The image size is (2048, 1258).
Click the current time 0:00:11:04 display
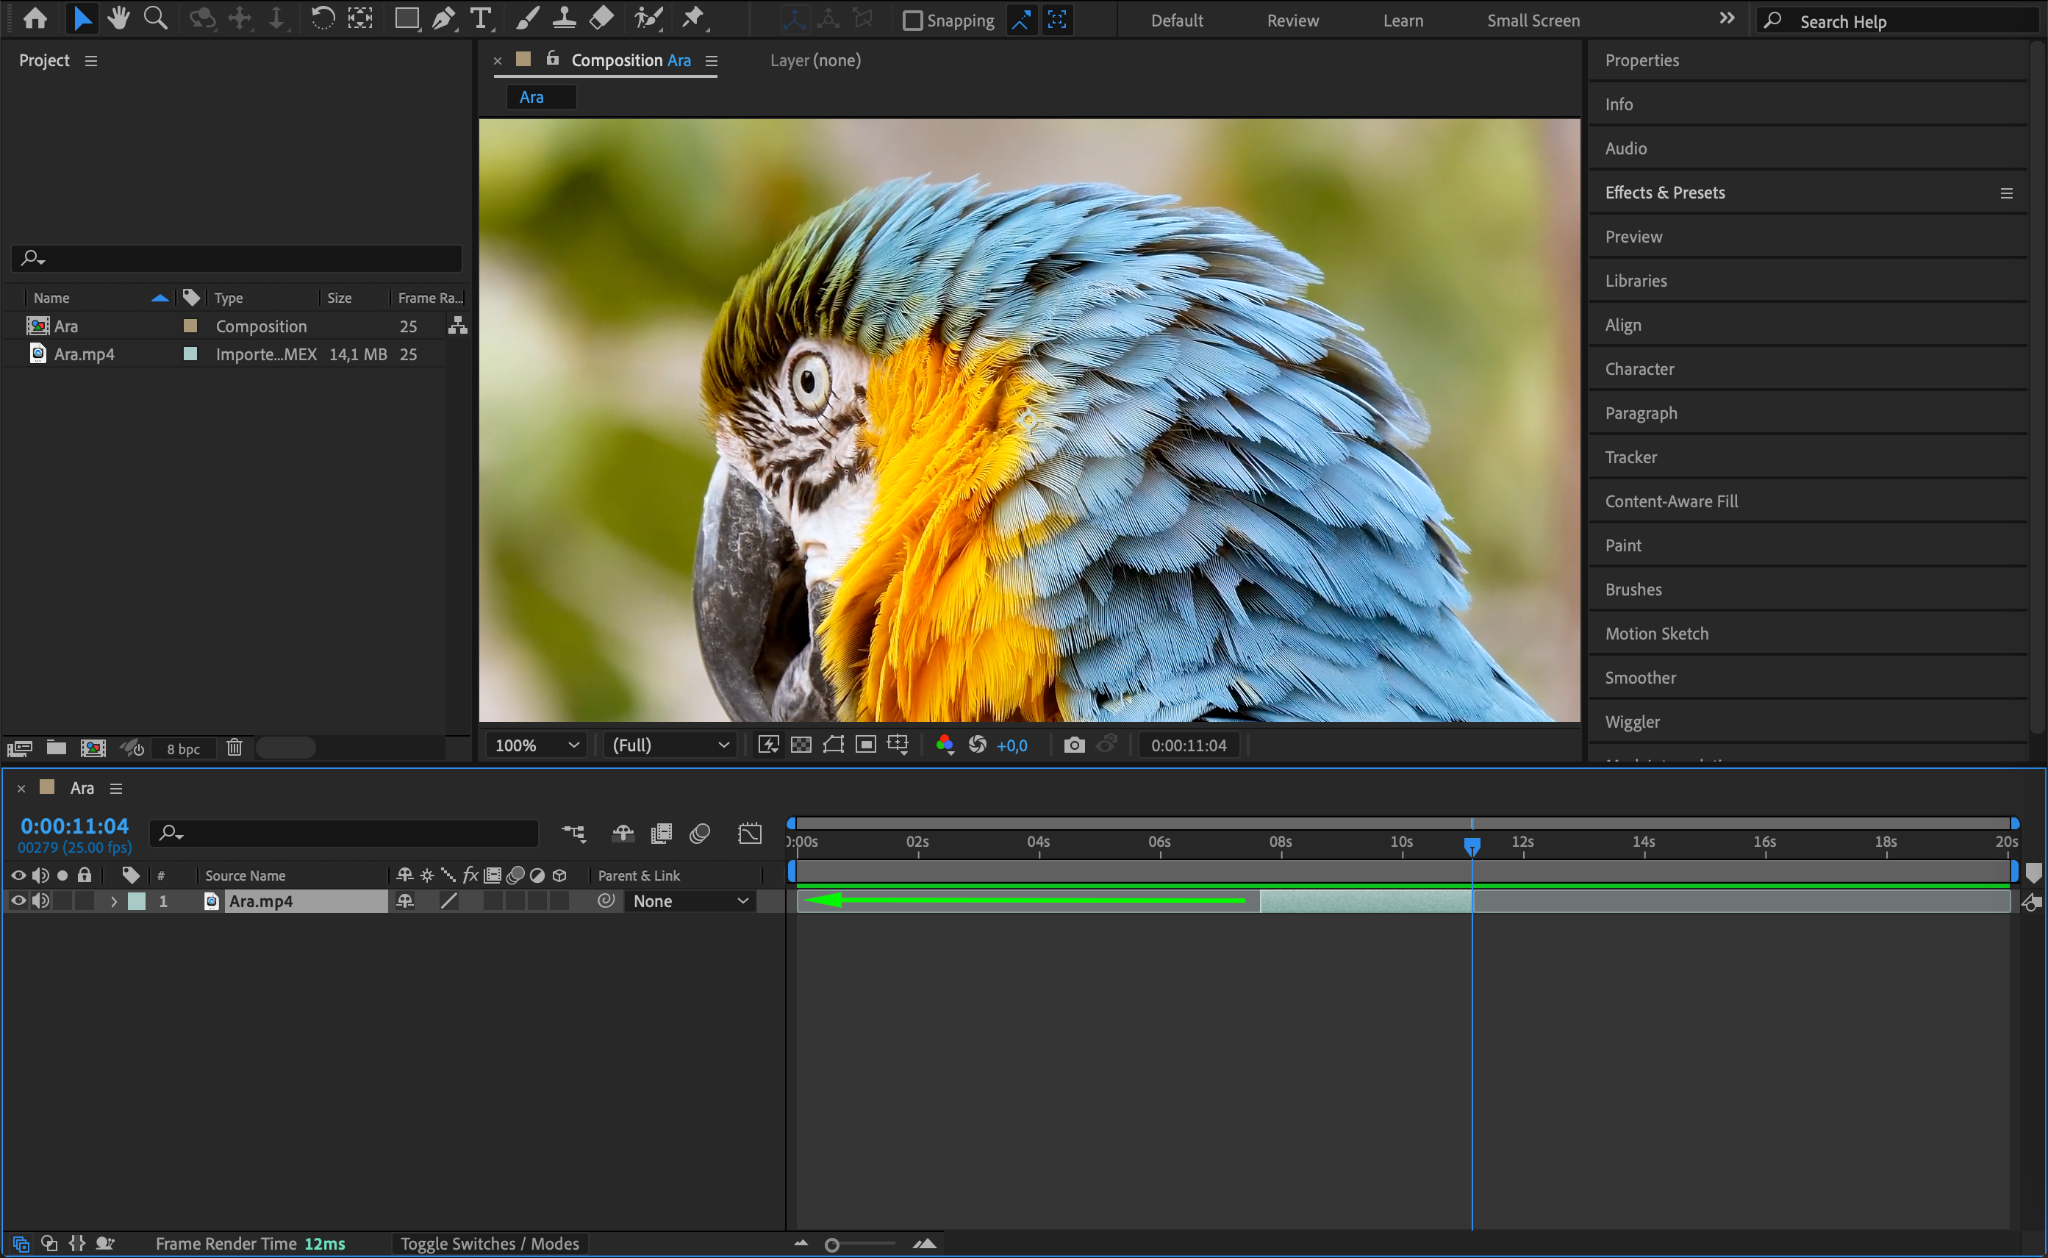point(74,826)
